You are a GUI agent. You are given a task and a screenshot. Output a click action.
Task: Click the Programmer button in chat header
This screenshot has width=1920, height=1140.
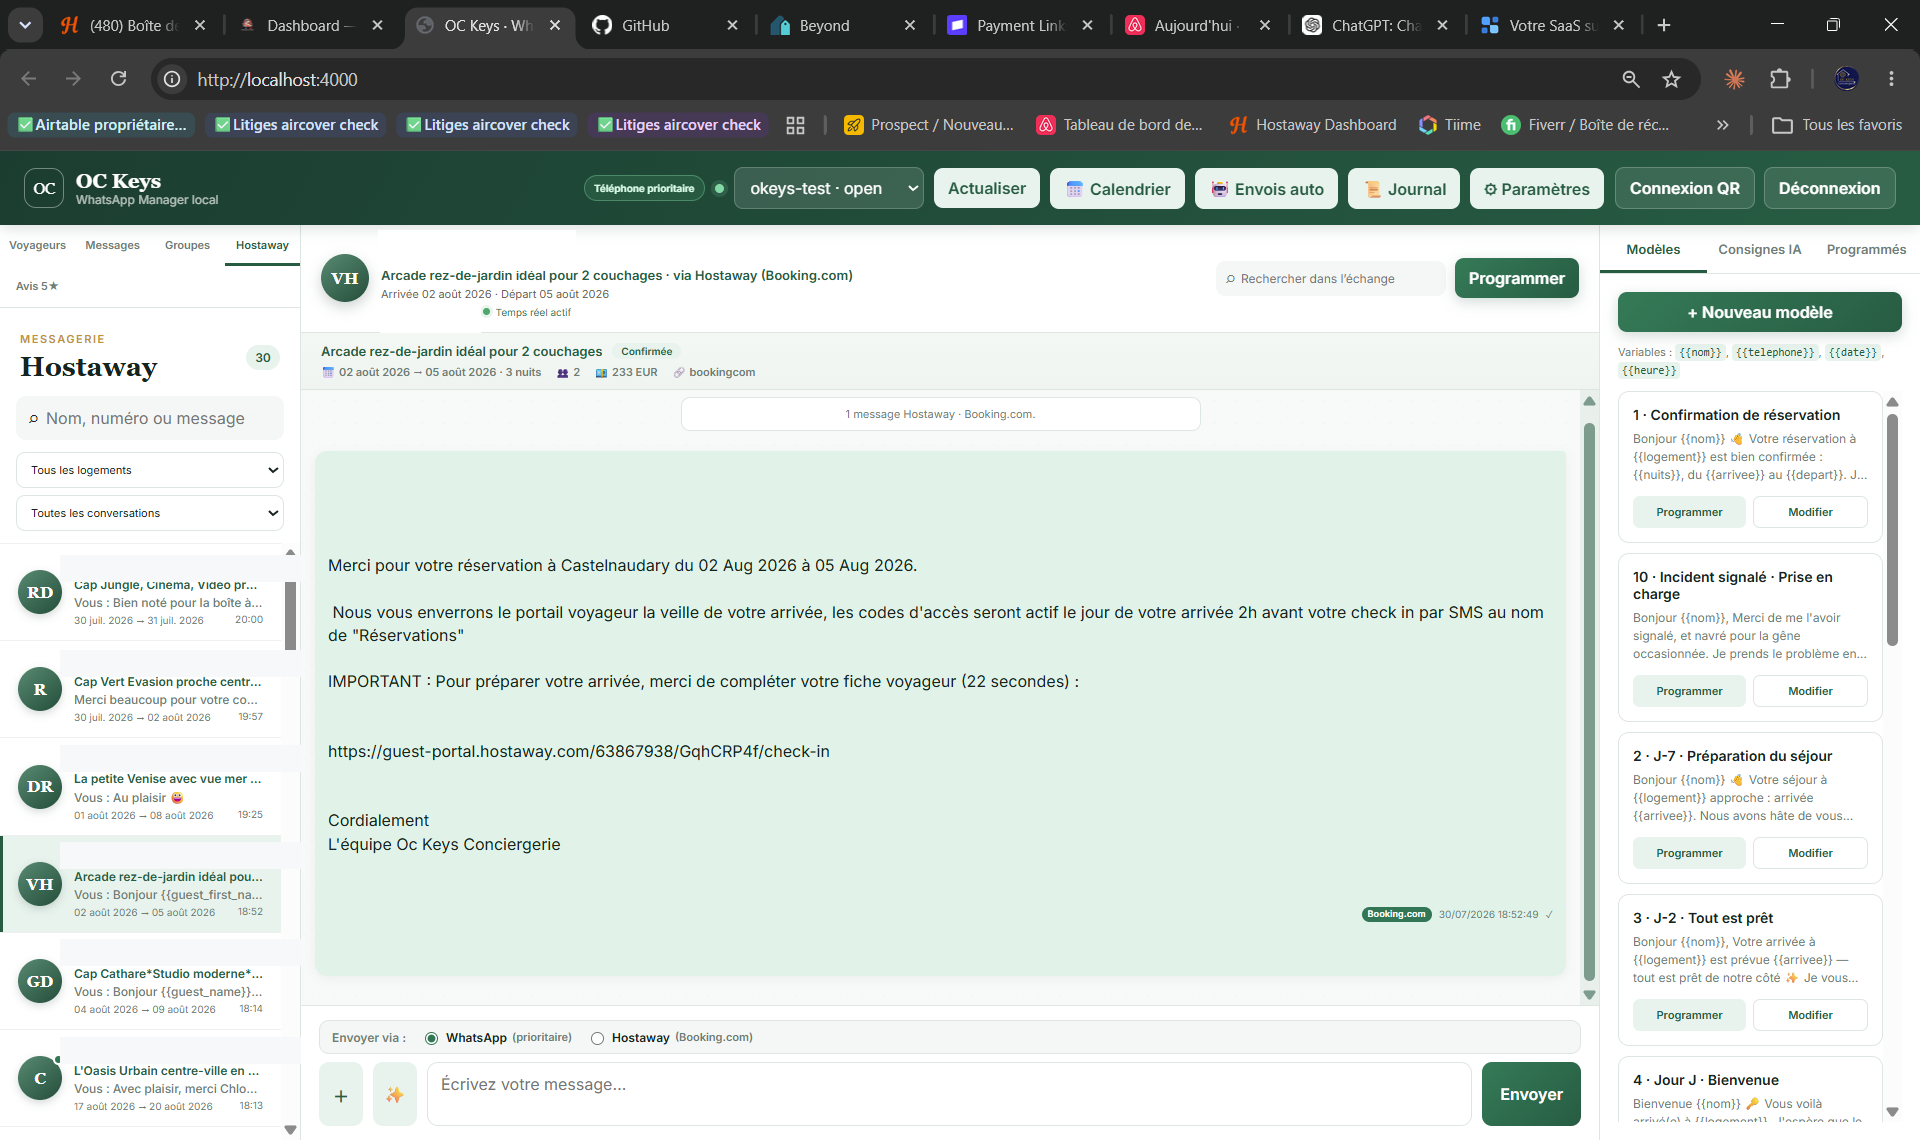point(1516,278)
